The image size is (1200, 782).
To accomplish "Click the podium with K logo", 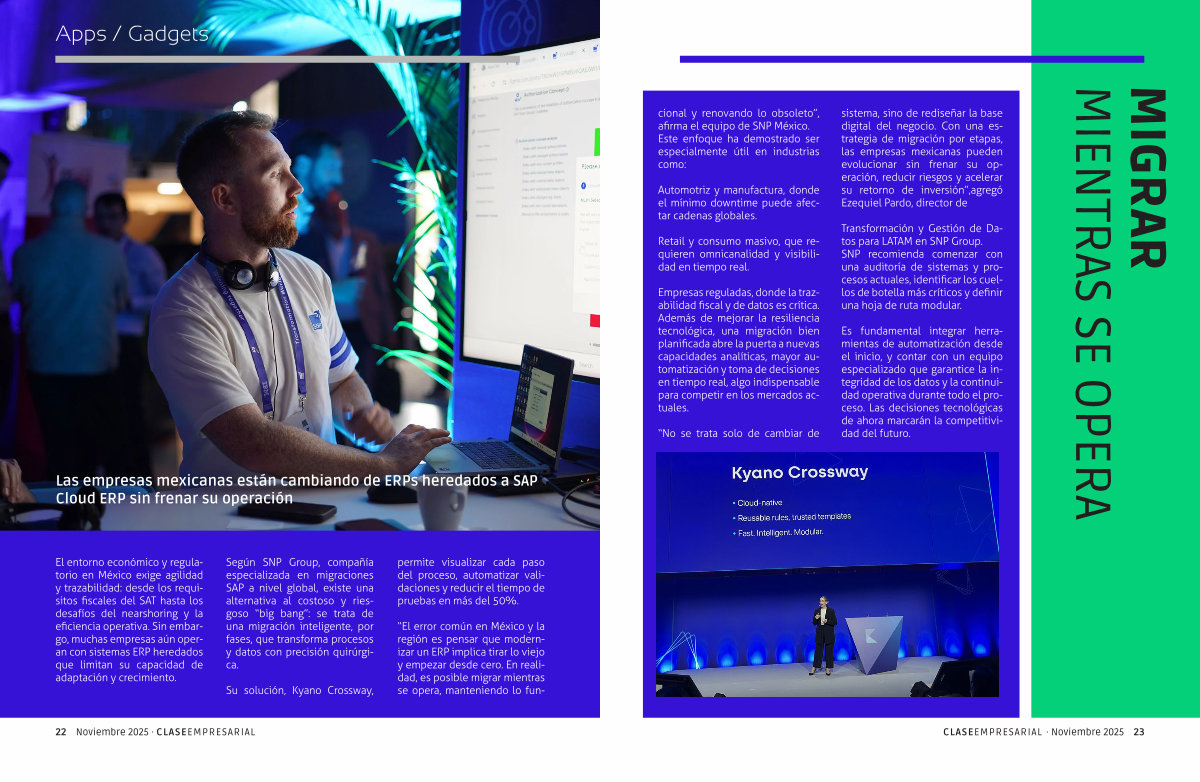I will (874, 641).
